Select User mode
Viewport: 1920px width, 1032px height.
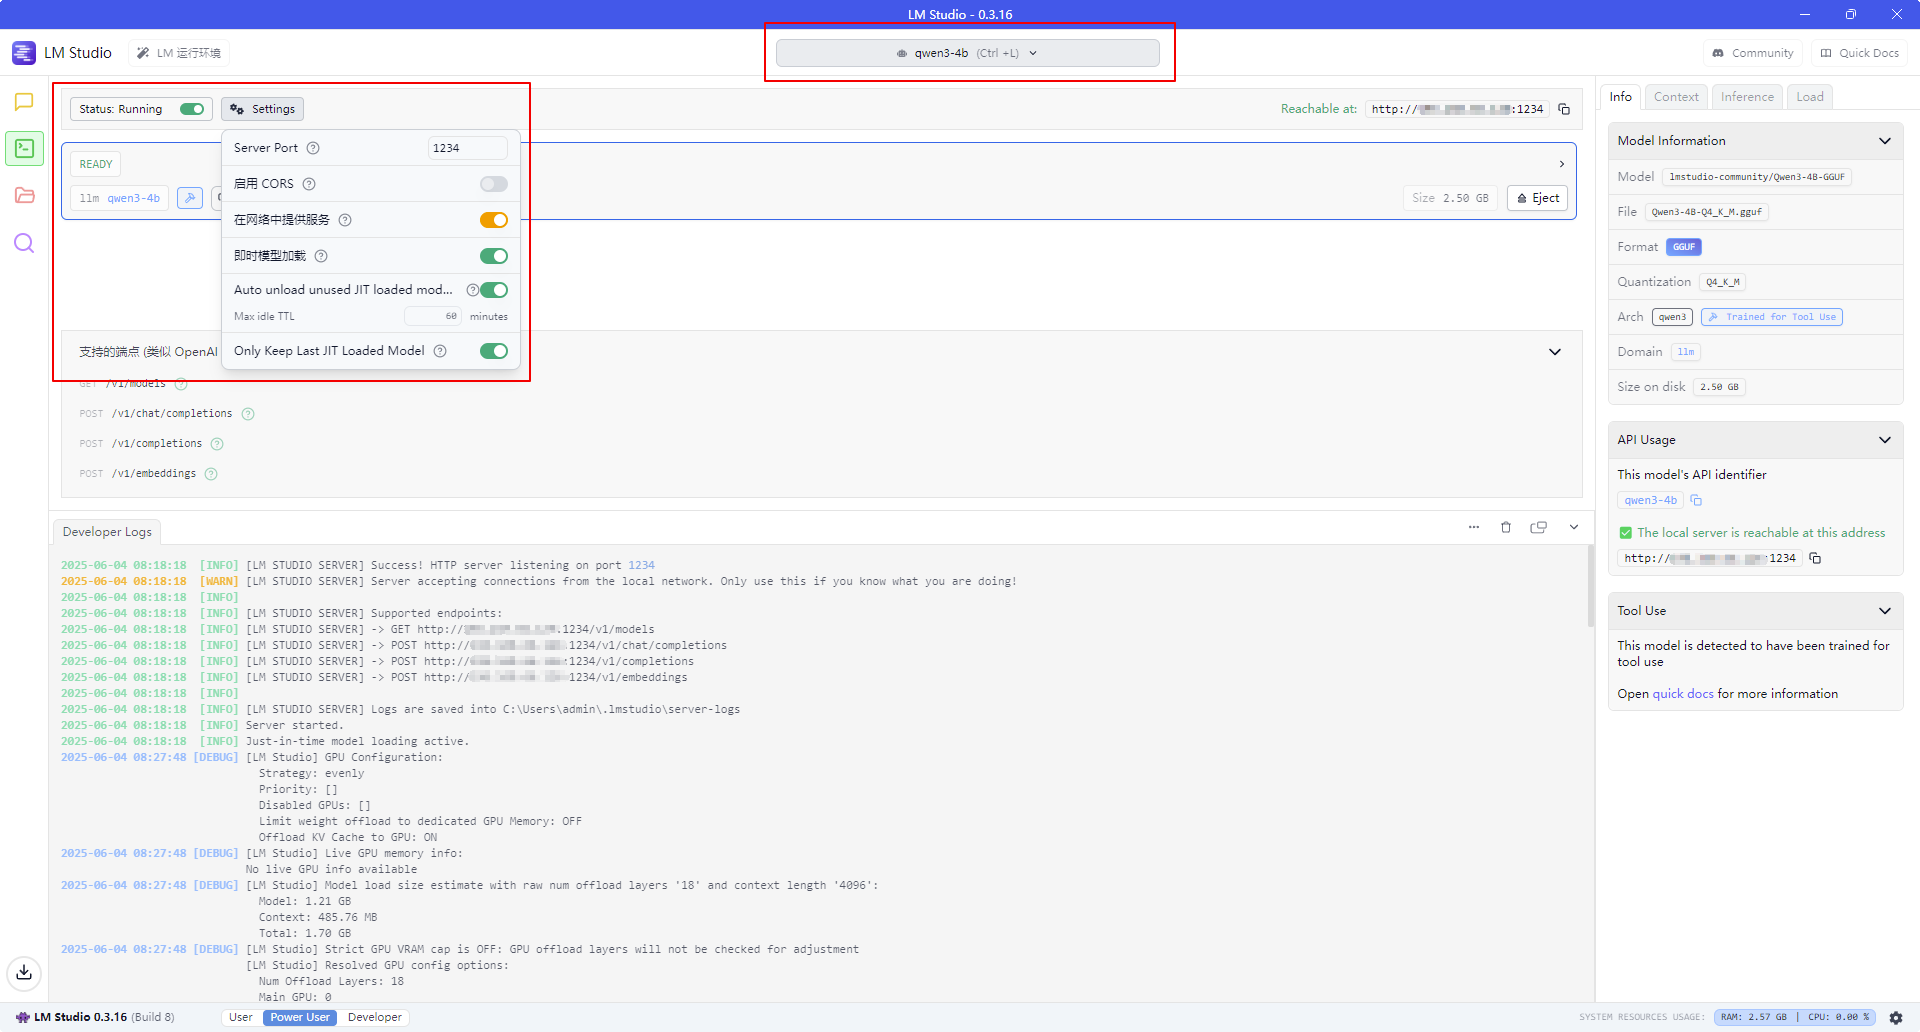(x=241, y=1017)
